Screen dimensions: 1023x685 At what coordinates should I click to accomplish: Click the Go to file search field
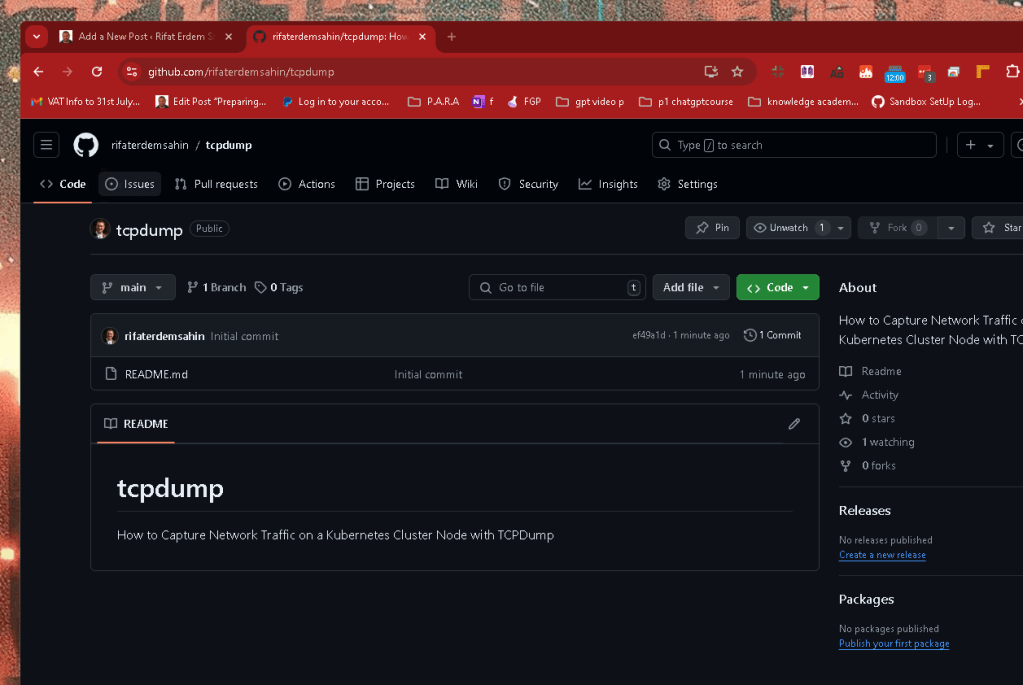tap(557, 287)
